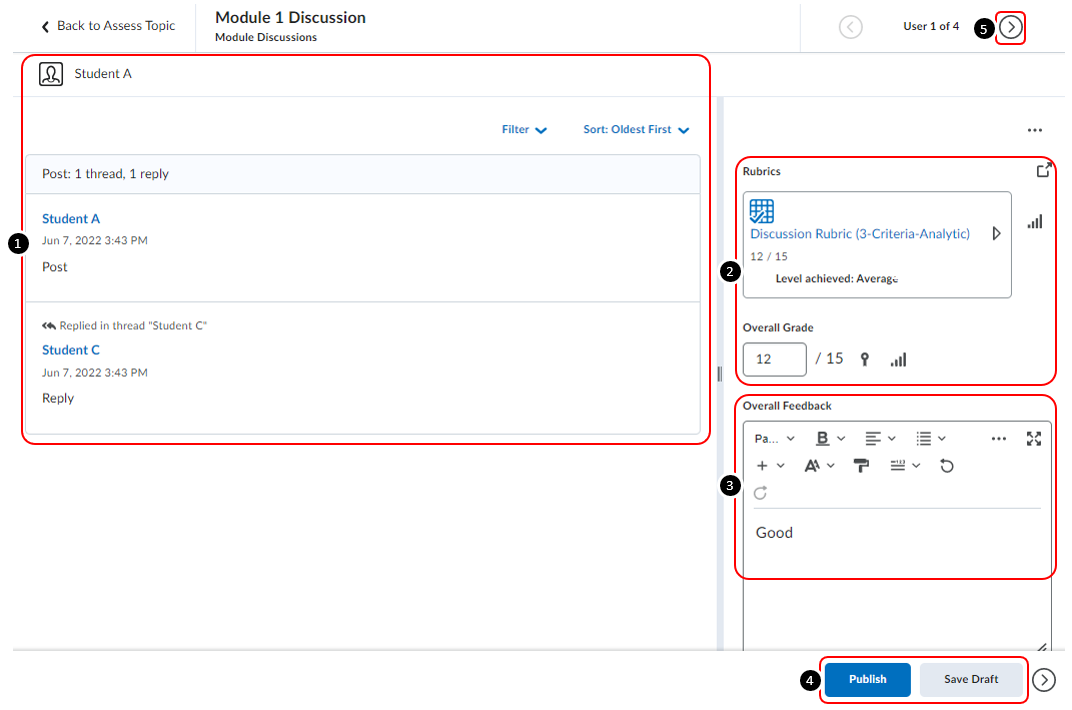
Task: View statistics for the Discussion Rubric
Action: click(x=1035, y=221)
